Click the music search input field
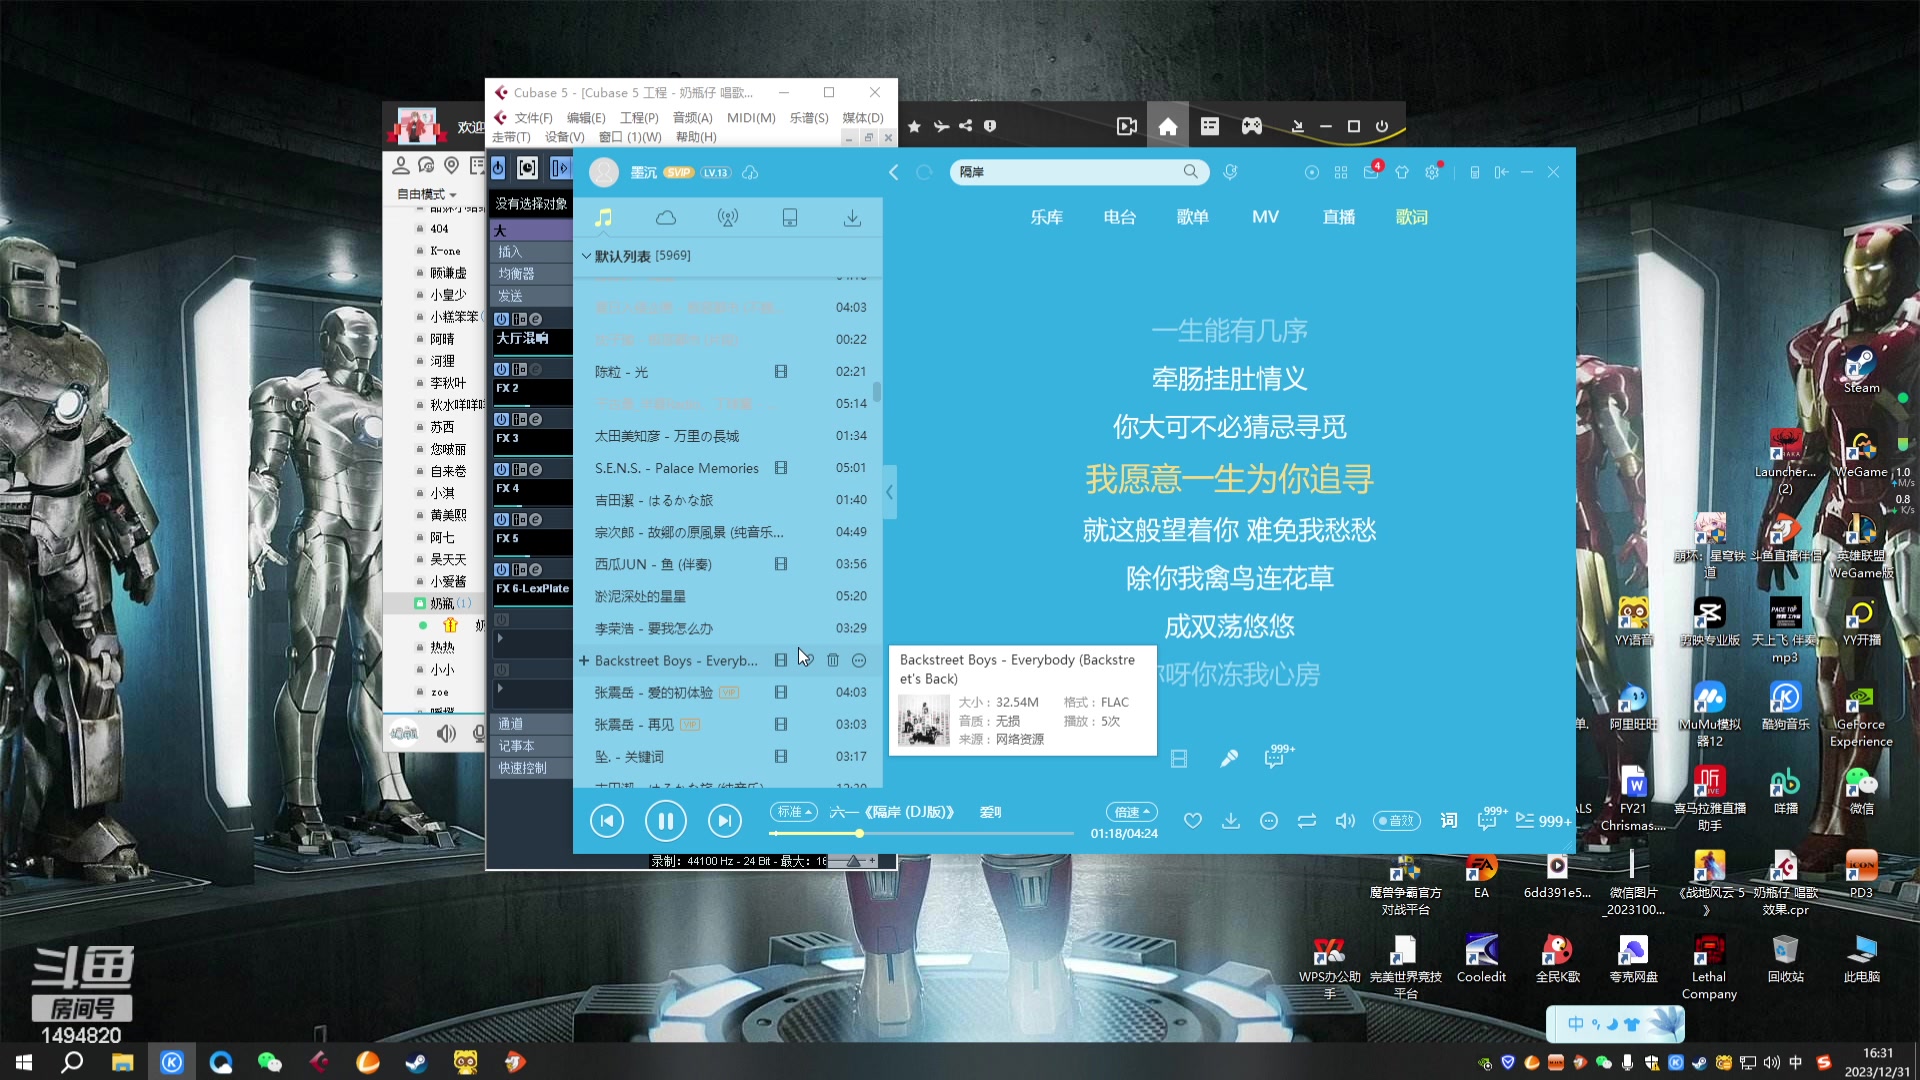 1065,172
